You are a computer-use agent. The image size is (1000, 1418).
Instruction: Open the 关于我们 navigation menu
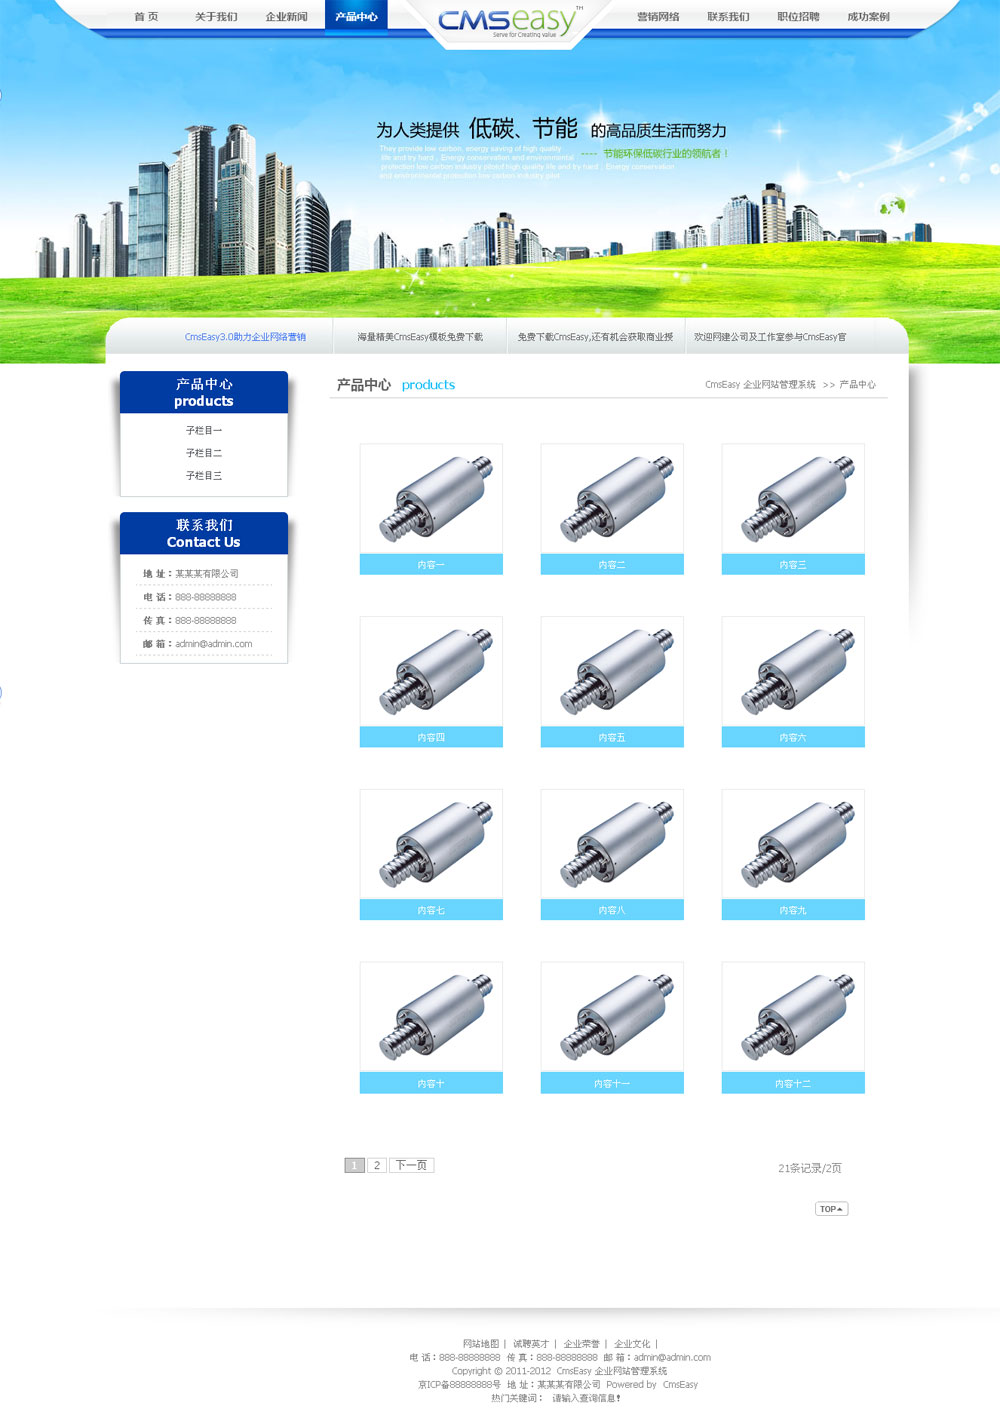pos(216,17)
